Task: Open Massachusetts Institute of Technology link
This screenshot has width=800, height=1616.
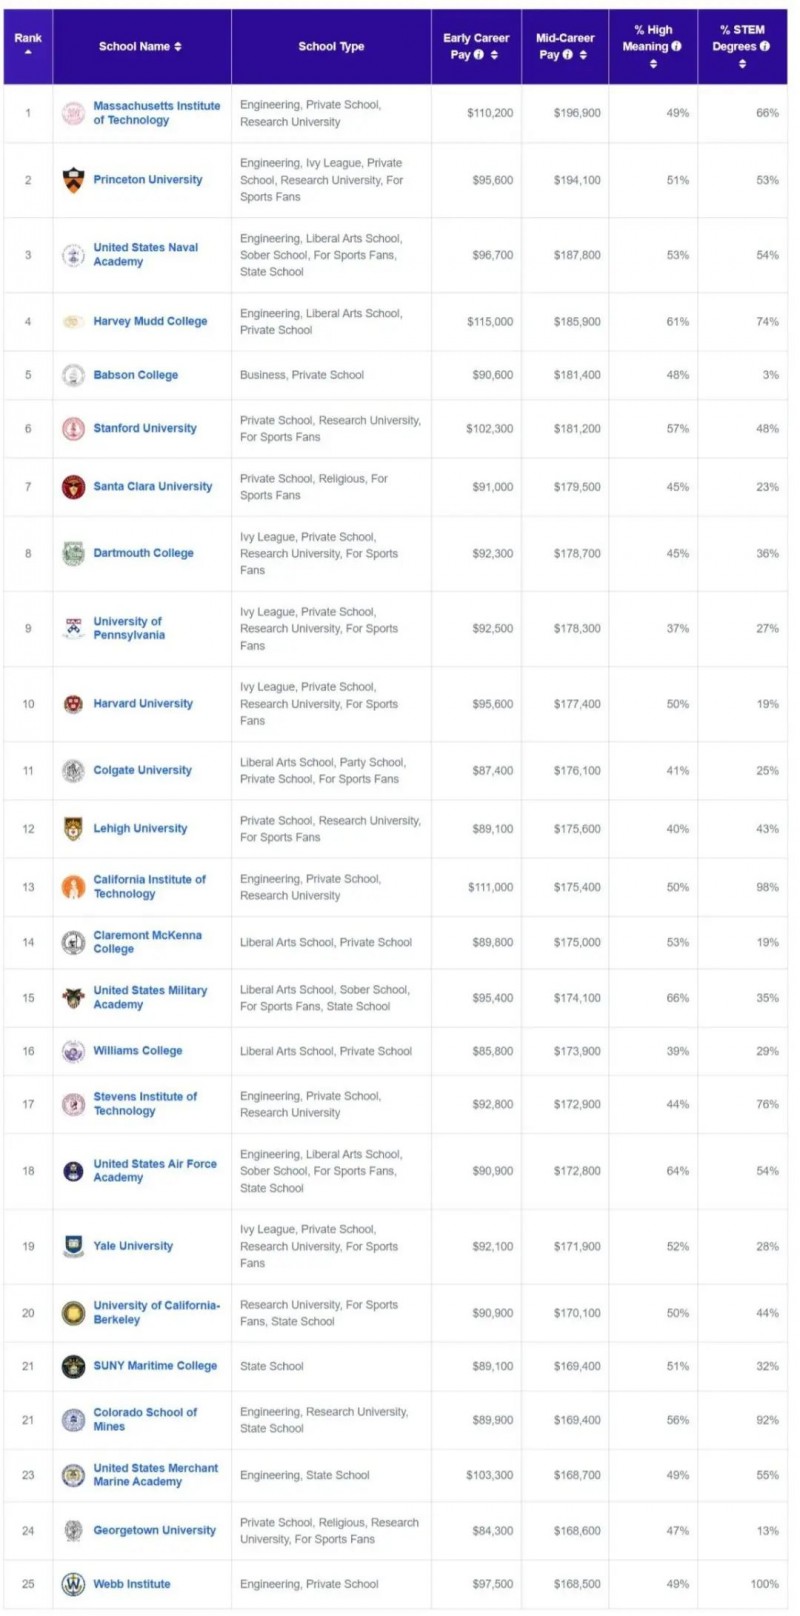Action: coord(157,113)
